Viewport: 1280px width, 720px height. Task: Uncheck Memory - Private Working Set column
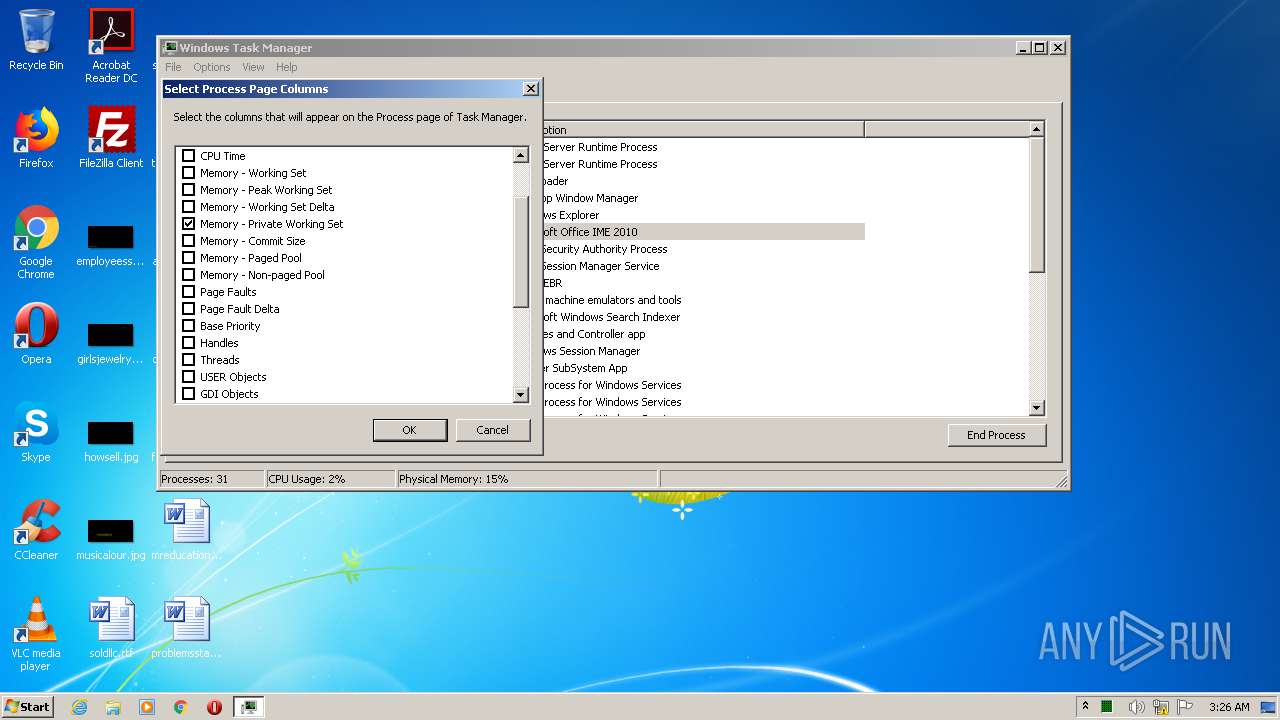click(188, 224)
